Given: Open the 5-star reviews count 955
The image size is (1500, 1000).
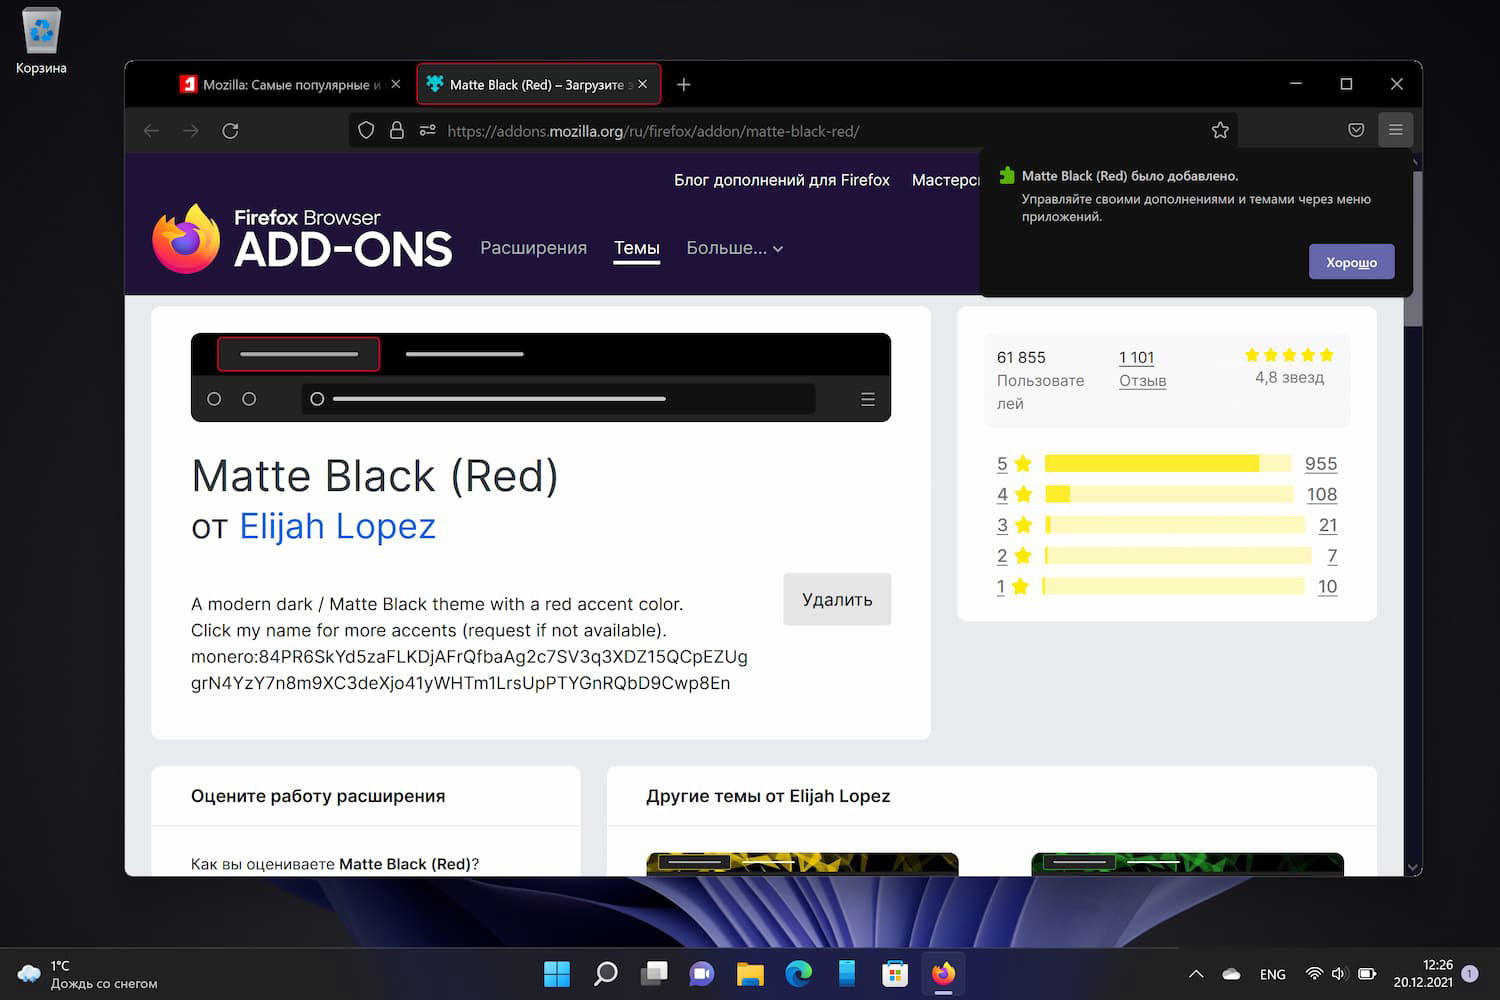Looking at the screenshot, I should [1321, 464].
